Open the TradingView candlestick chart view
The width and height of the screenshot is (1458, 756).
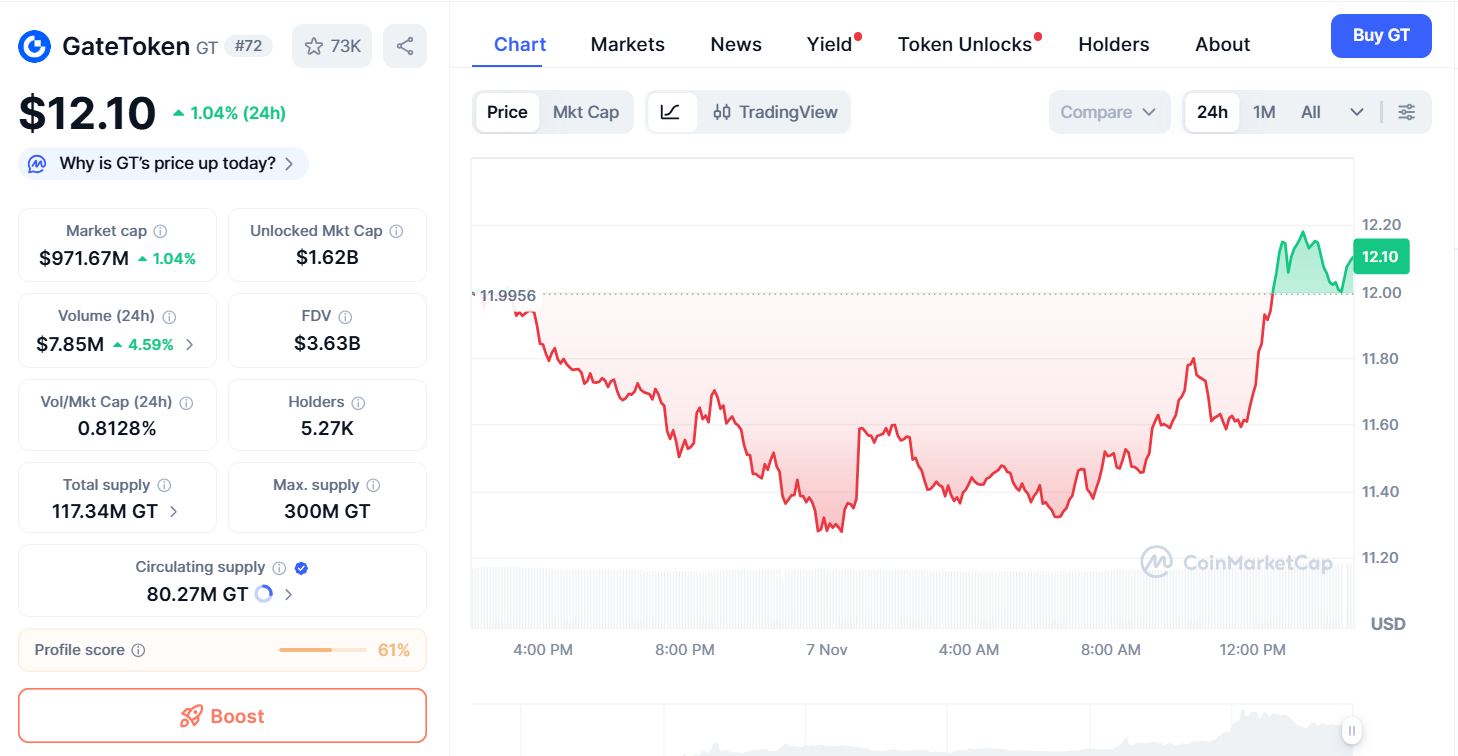point(775,112)
